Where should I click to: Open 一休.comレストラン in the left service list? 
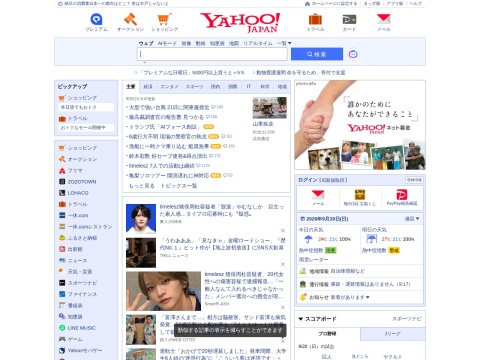pyautogui.click(x=86, y=227)
